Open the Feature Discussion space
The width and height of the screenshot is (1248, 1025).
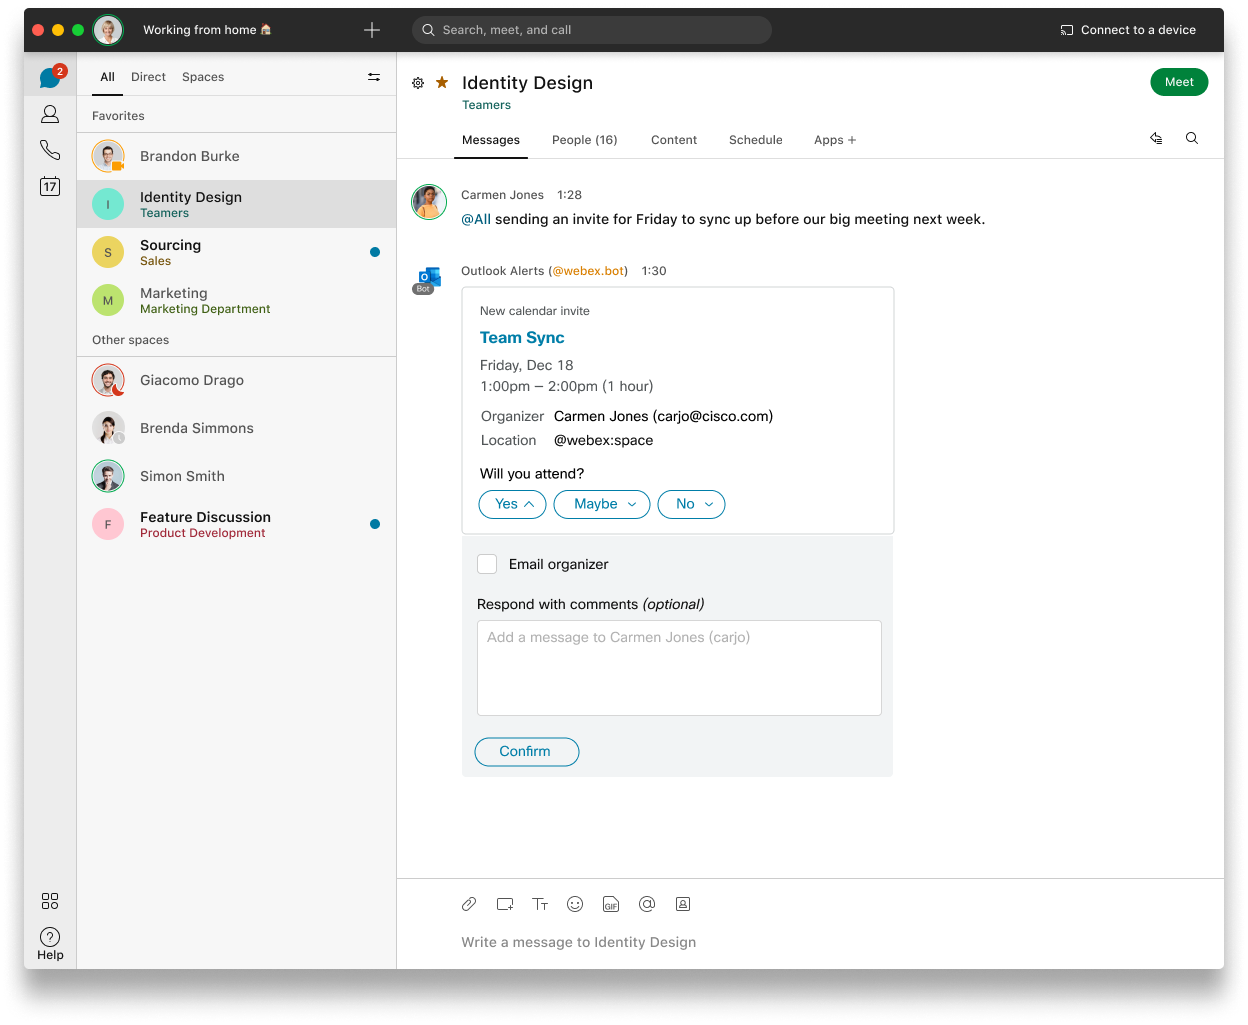tap(236, 524)
